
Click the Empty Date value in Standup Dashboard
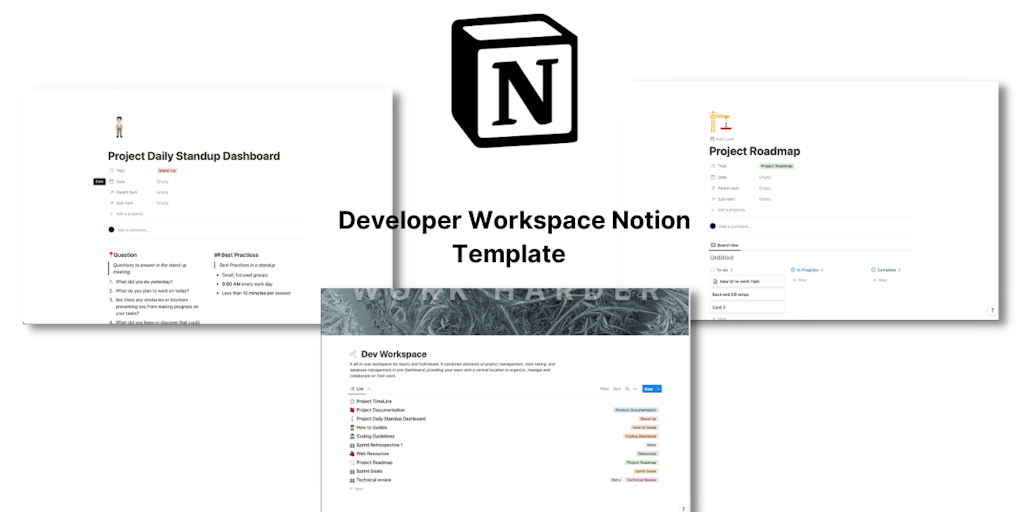(163, 182)
